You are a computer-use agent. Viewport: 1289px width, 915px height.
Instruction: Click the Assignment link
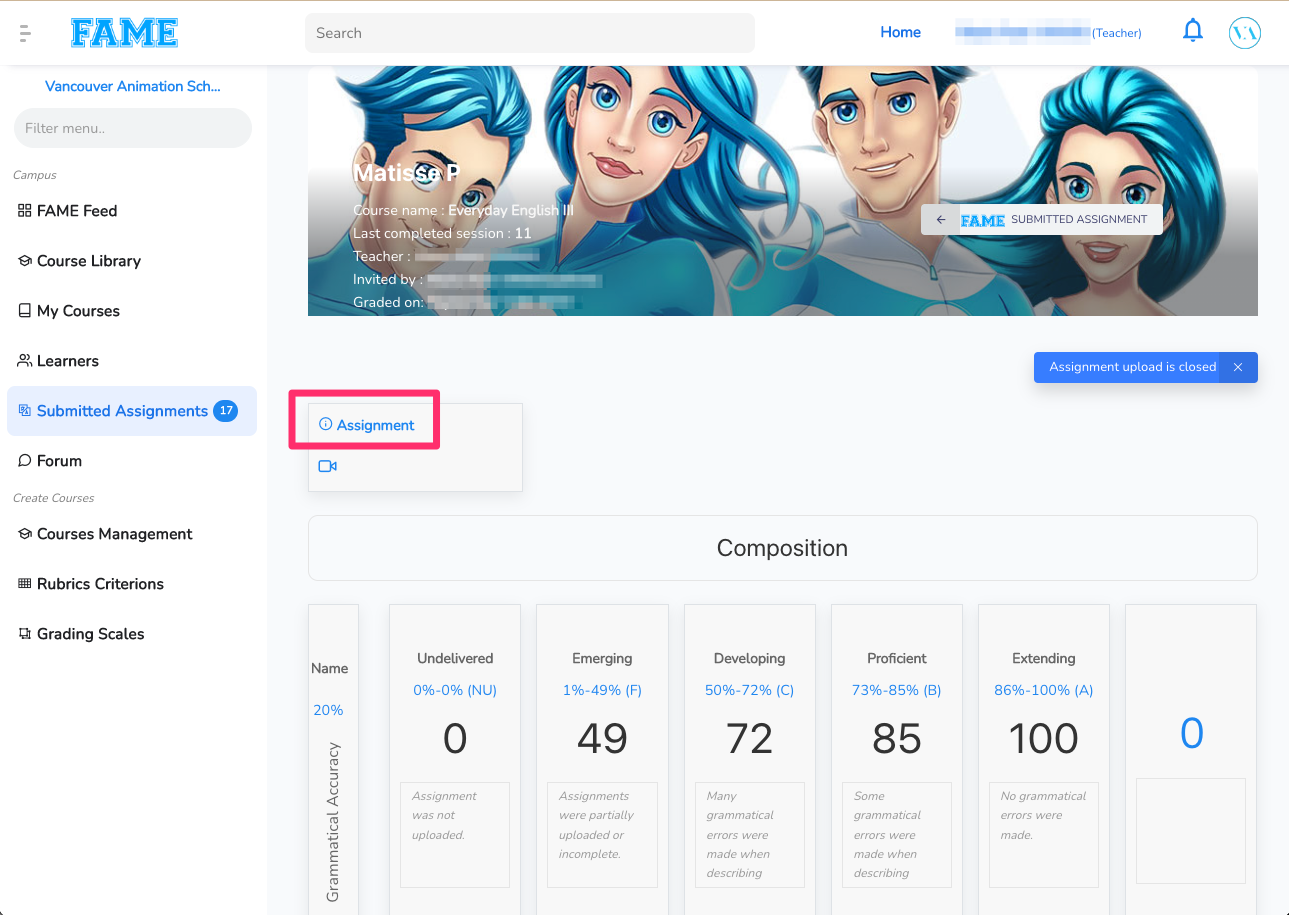pos(376,425)
